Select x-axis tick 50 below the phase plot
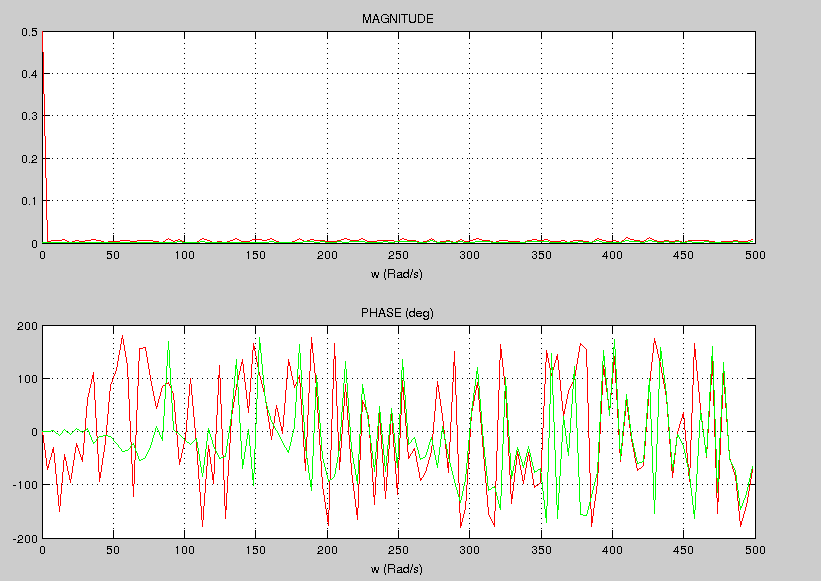 point(113,550)
